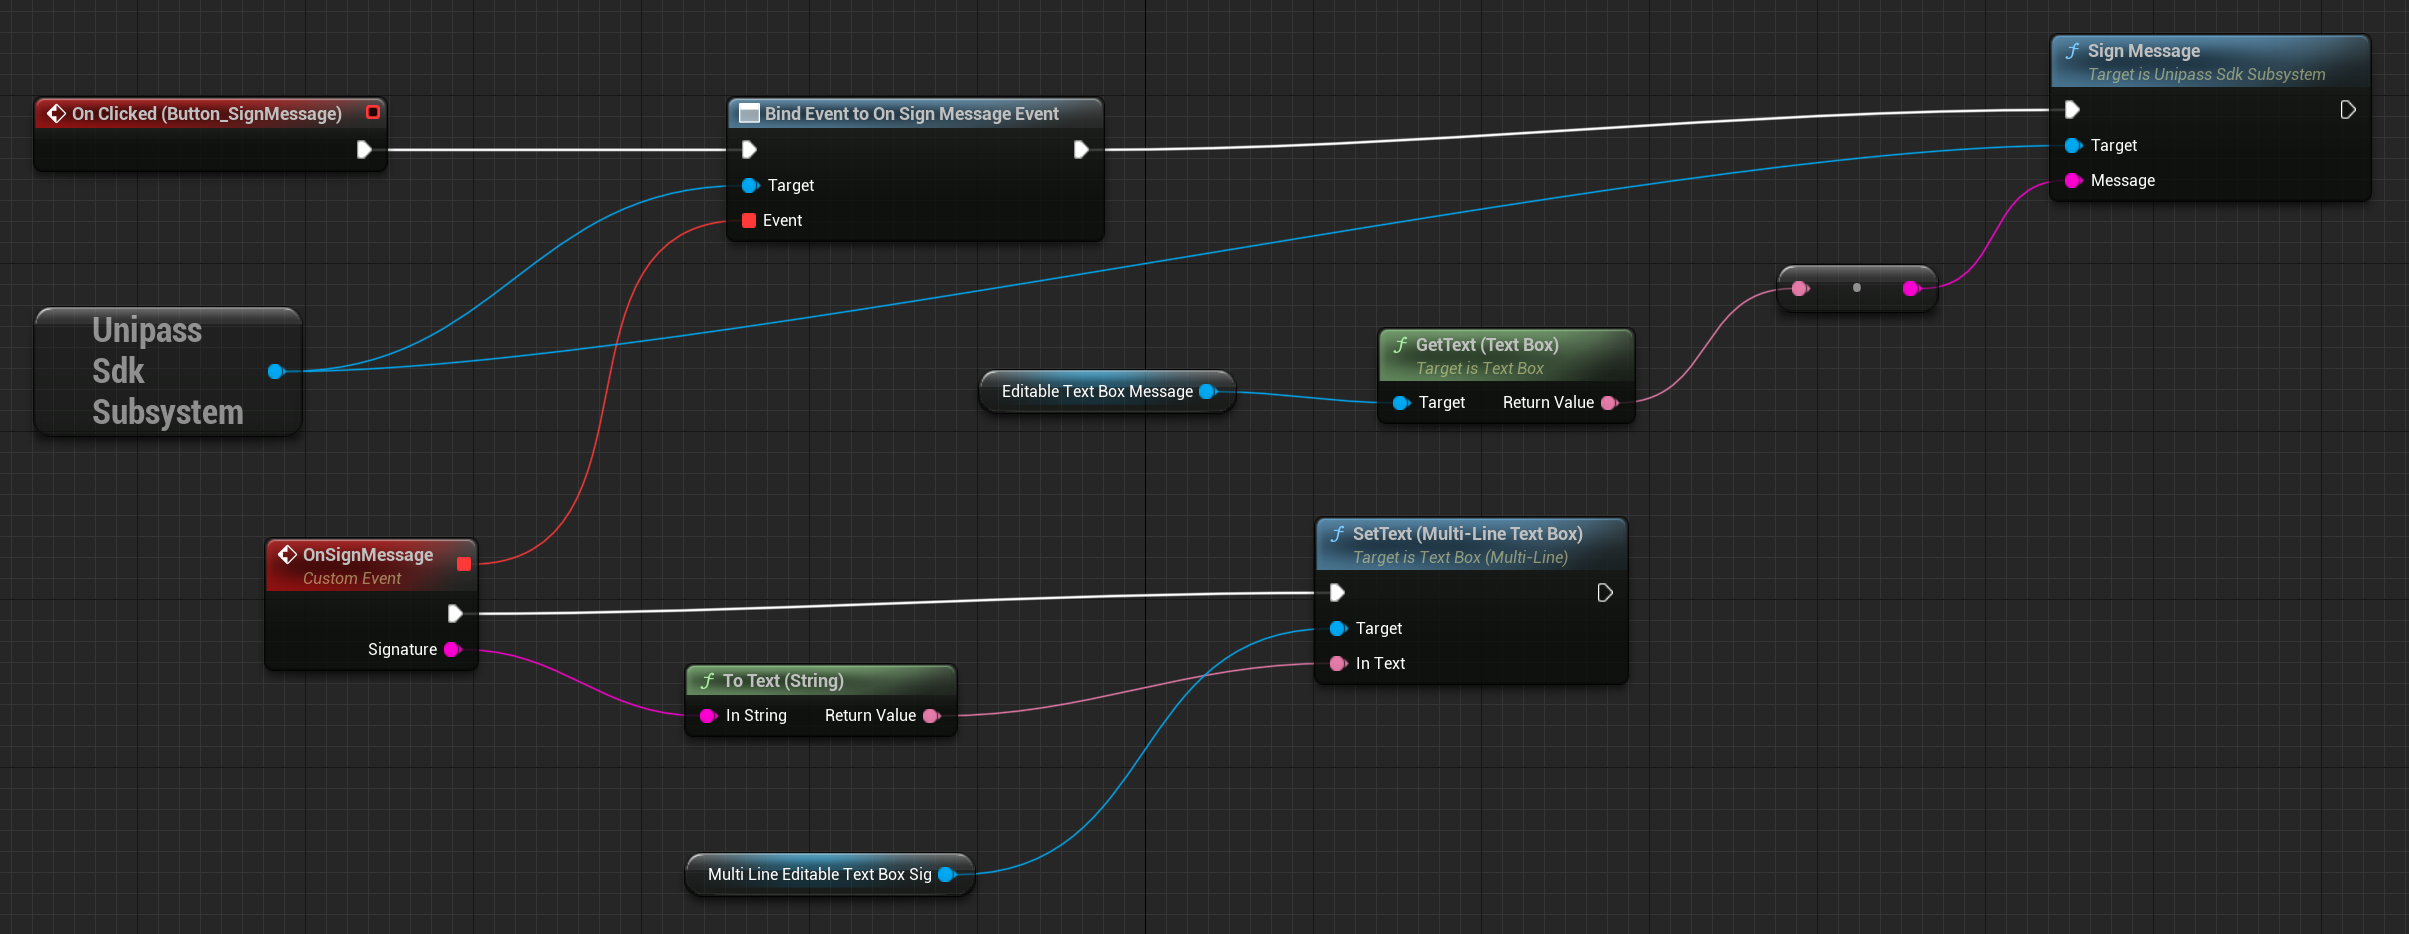
Task: Click the In String pin on To Text node
Action: [x=708, y=716]
